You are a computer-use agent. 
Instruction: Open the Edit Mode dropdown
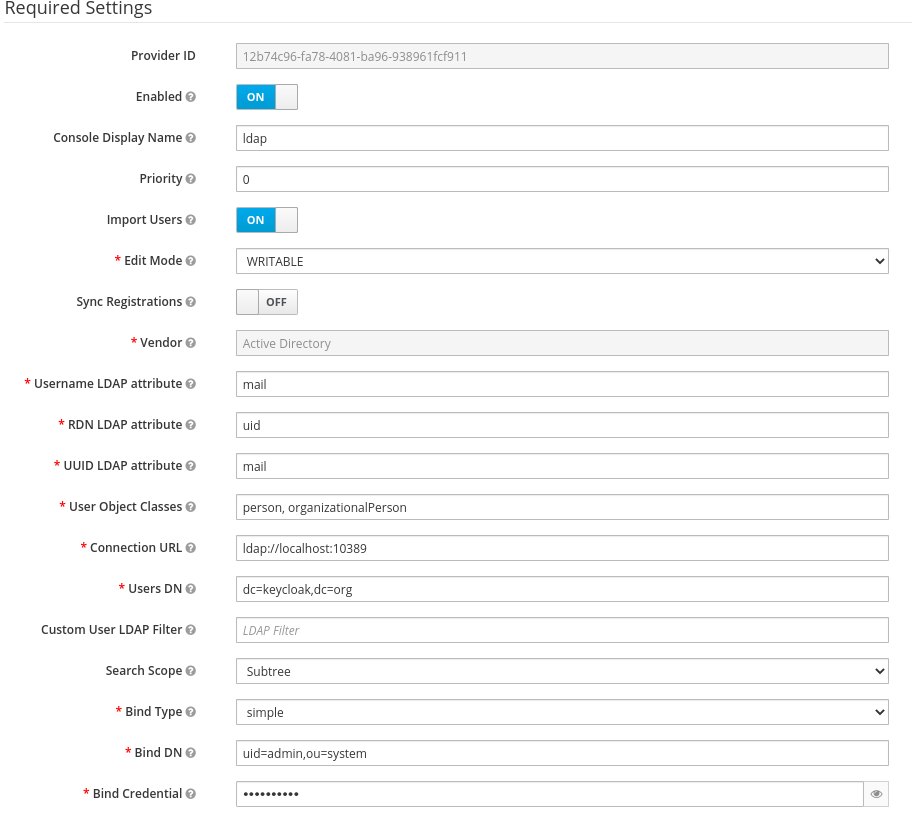point(561,260)
